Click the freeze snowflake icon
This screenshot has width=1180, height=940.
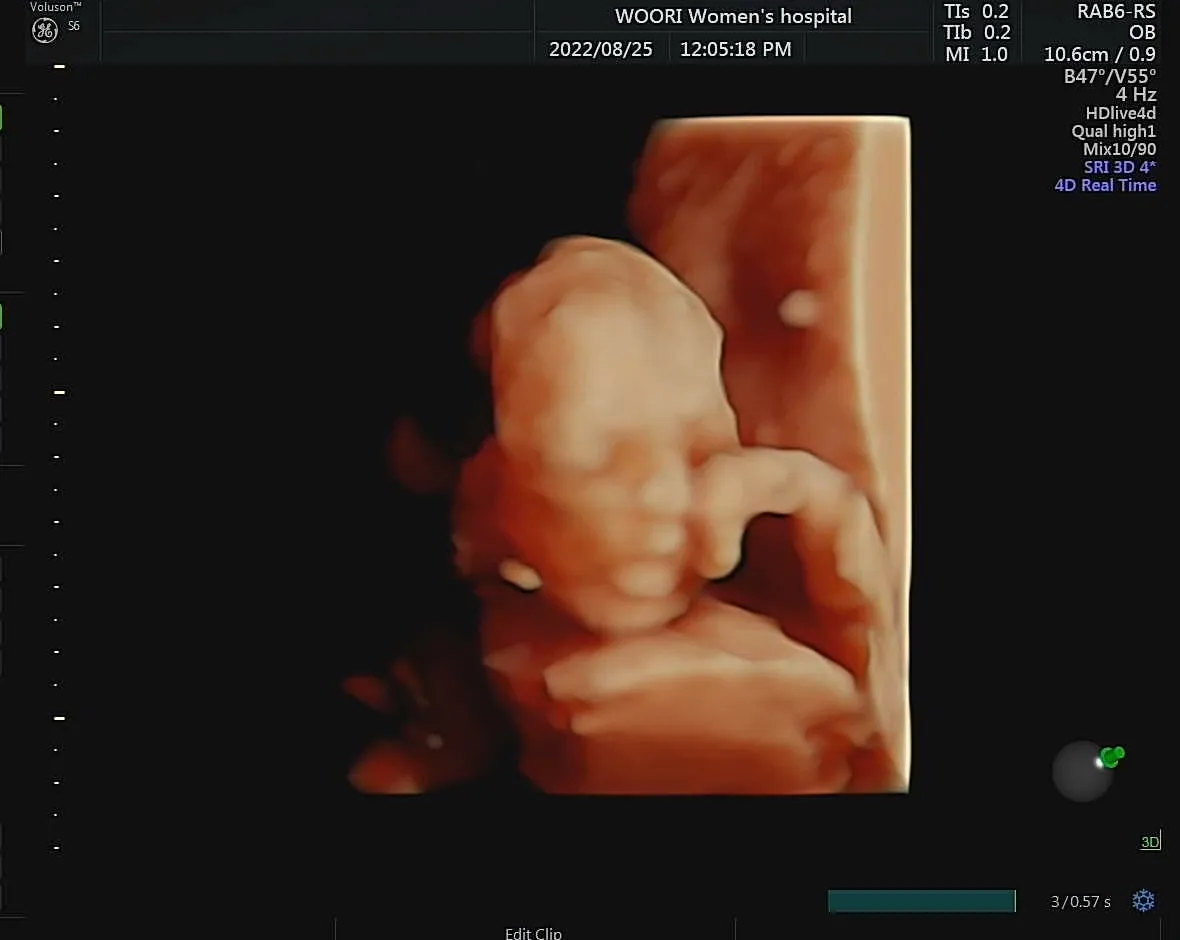pos(1143,900)
